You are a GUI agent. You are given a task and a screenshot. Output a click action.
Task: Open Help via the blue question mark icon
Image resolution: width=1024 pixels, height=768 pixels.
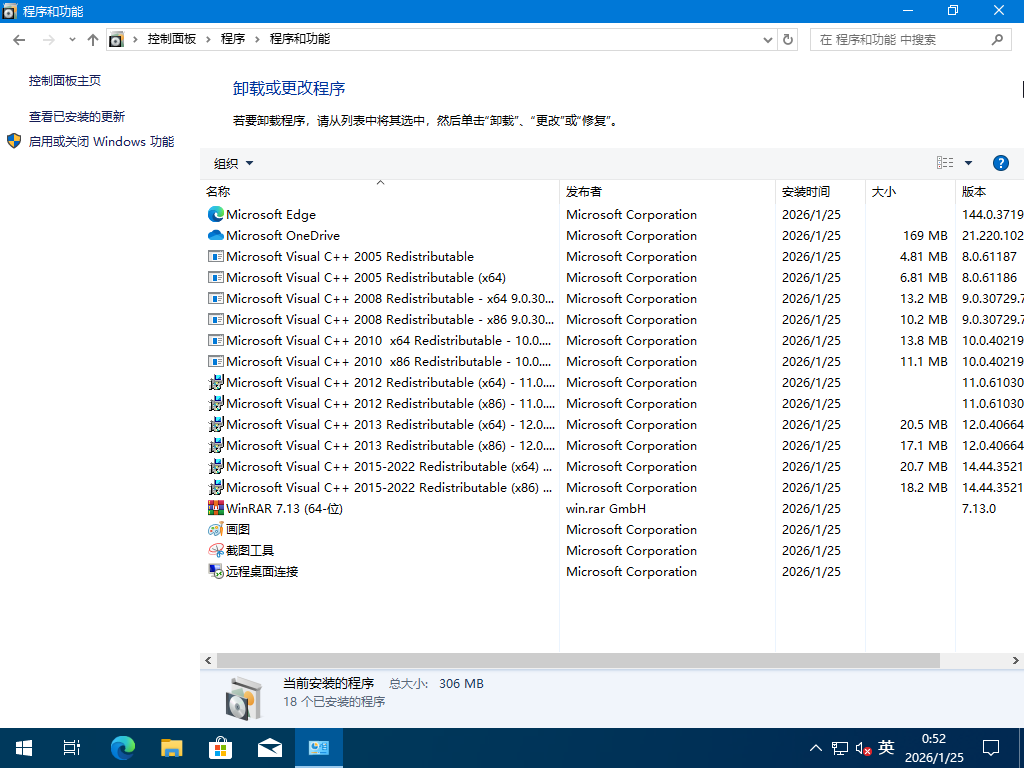click(1001, 162)
